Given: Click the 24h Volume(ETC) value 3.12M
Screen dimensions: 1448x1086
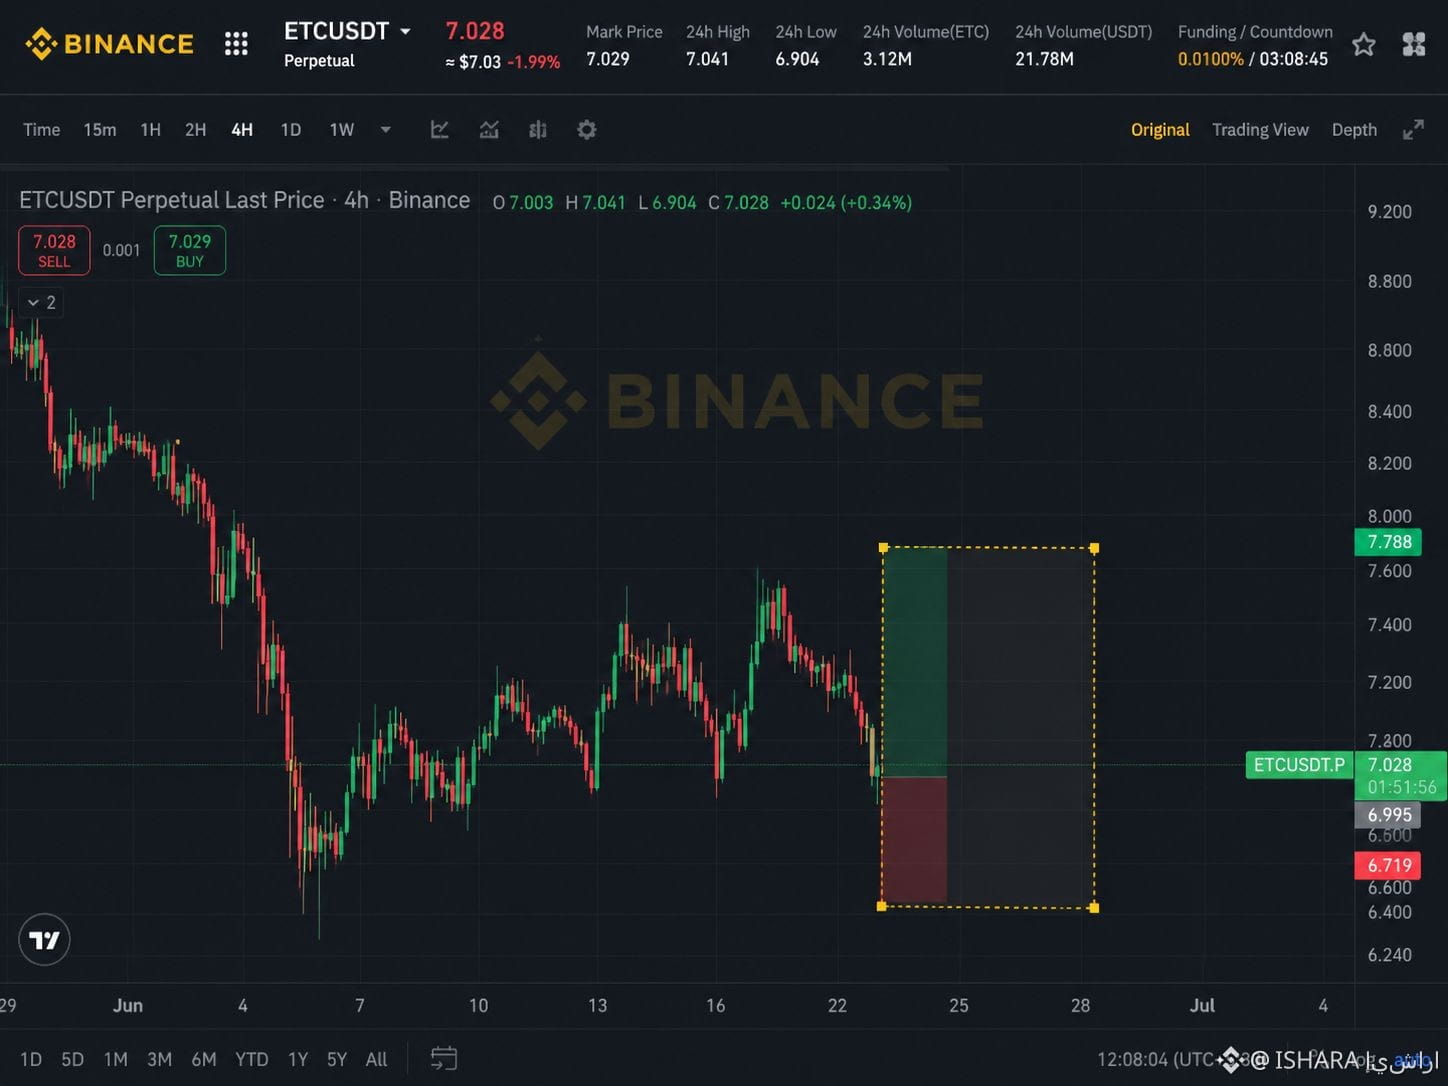Looking at the screenshot, I should [887, 59].
